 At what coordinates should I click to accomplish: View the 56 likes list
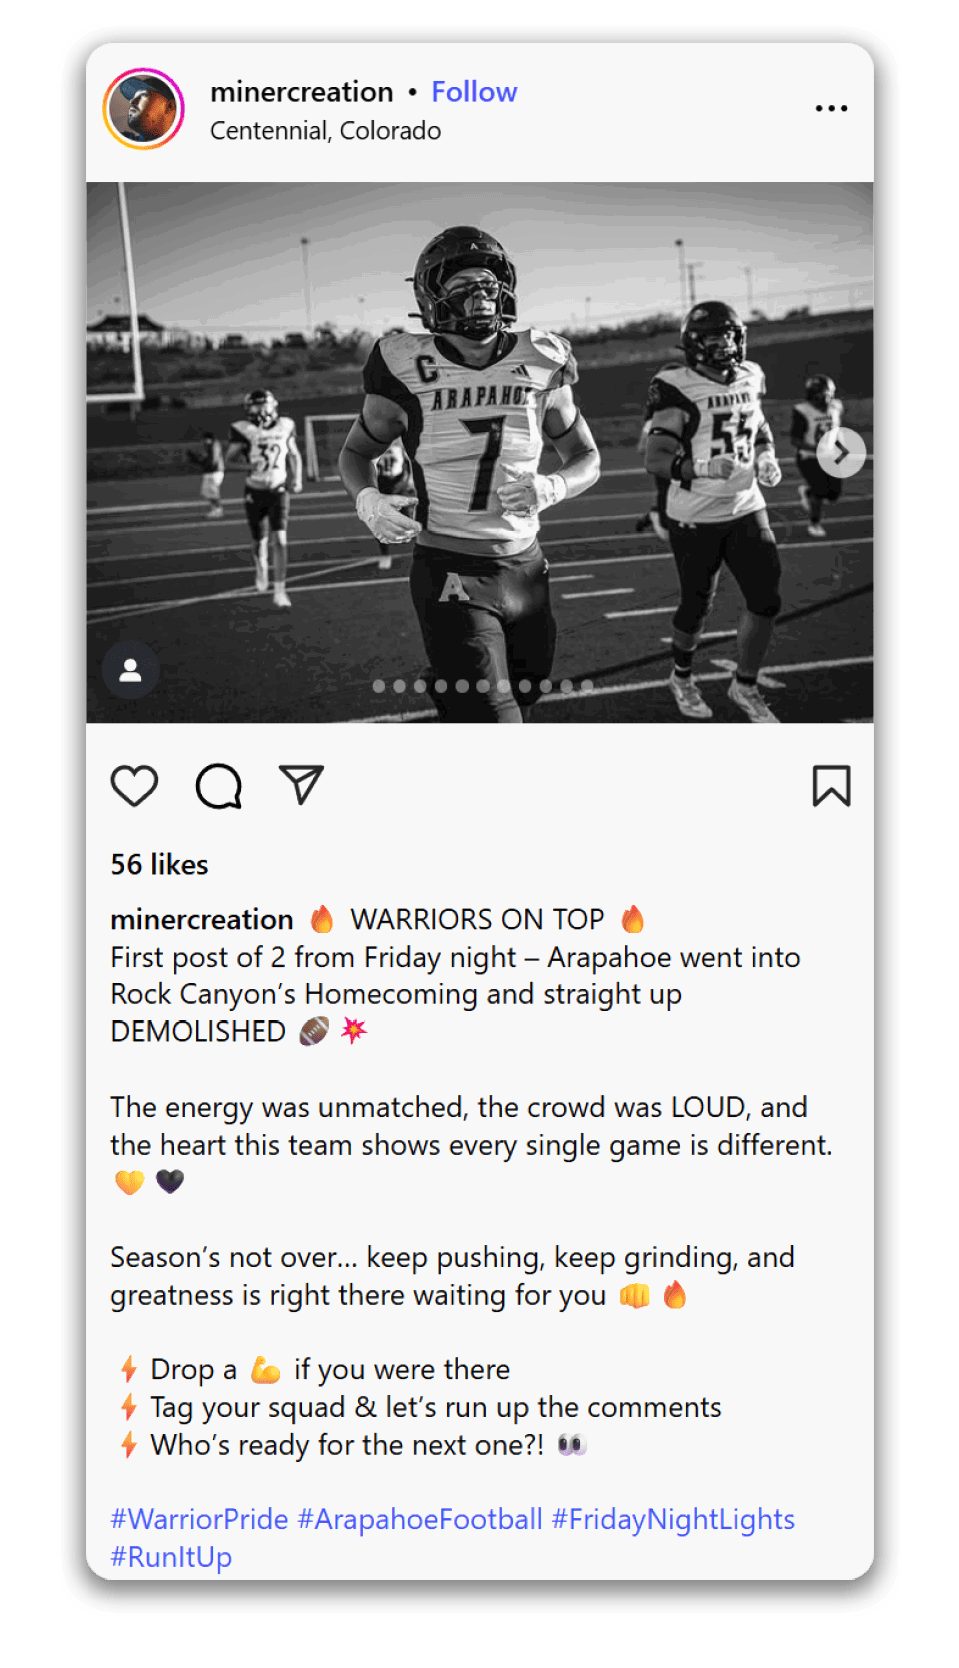click(159, 865)
